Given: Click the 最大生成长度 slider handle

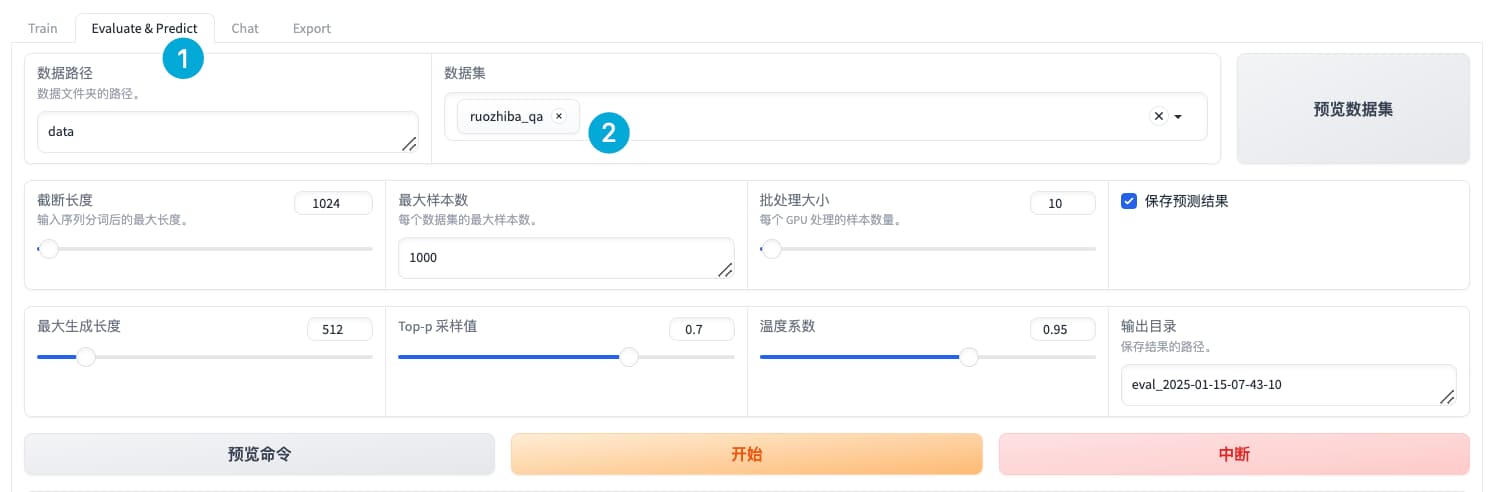Looking at the screenshot, I should 87,357.
